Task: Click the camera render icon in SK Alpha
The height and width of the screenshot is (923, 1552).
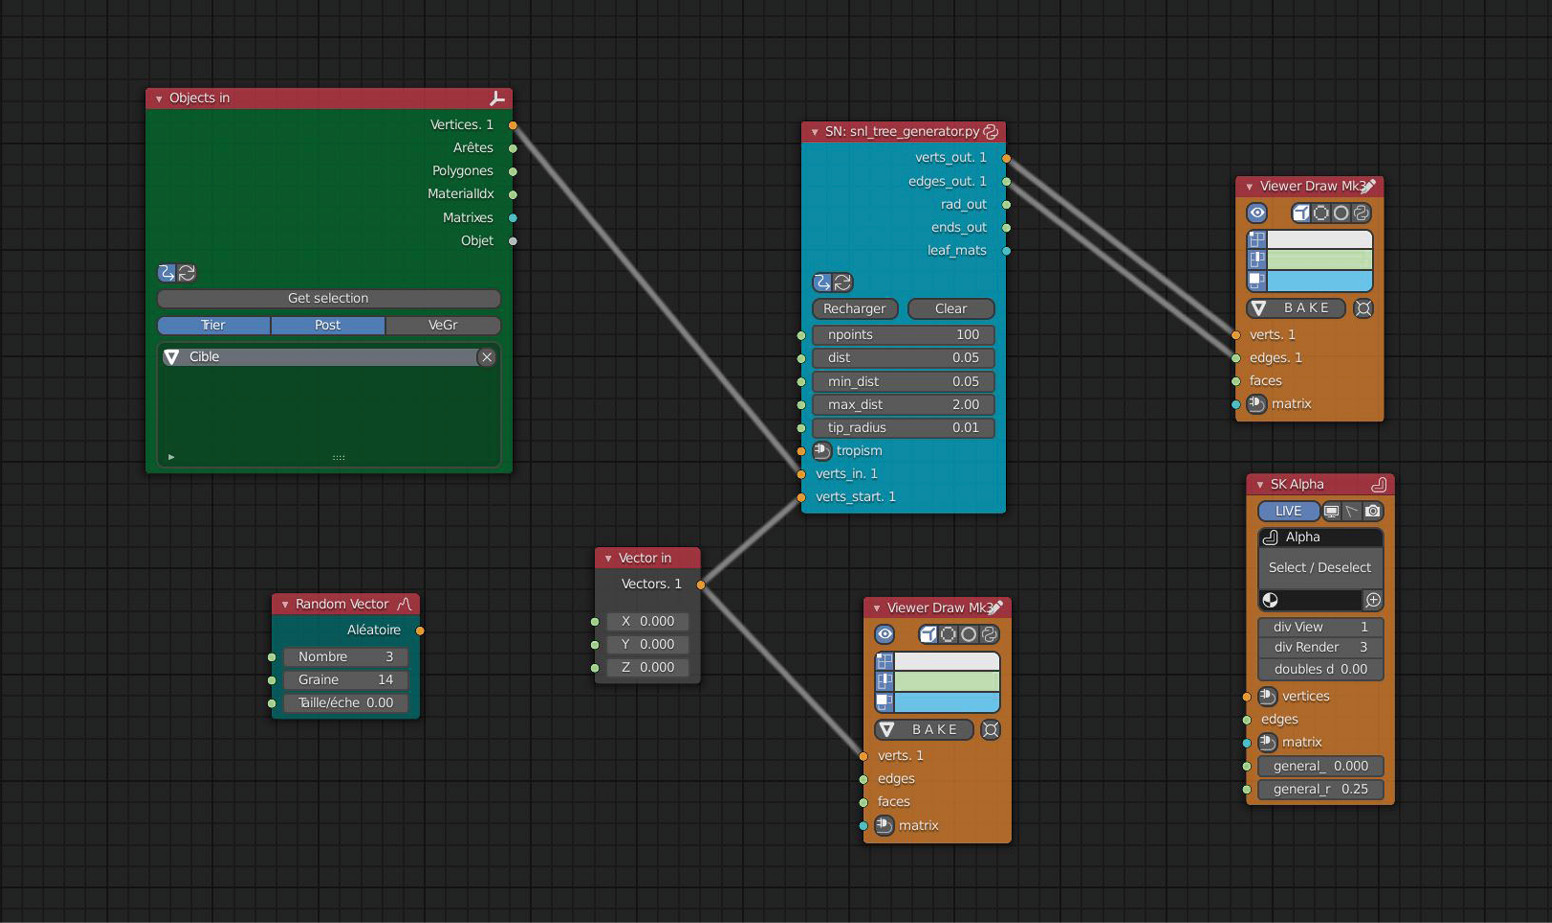Action: (1372, 511)
